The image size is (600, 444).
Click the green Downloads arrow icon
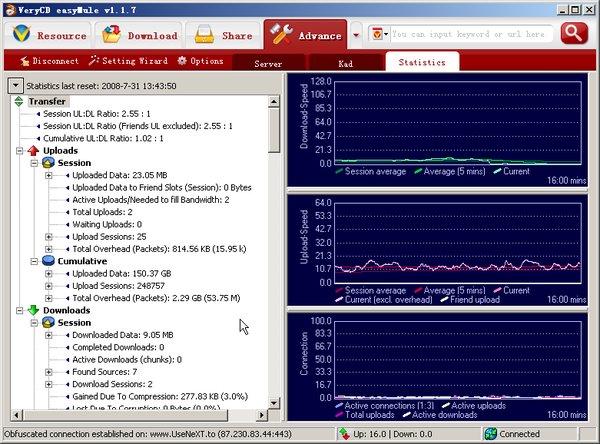pos(33,310)
